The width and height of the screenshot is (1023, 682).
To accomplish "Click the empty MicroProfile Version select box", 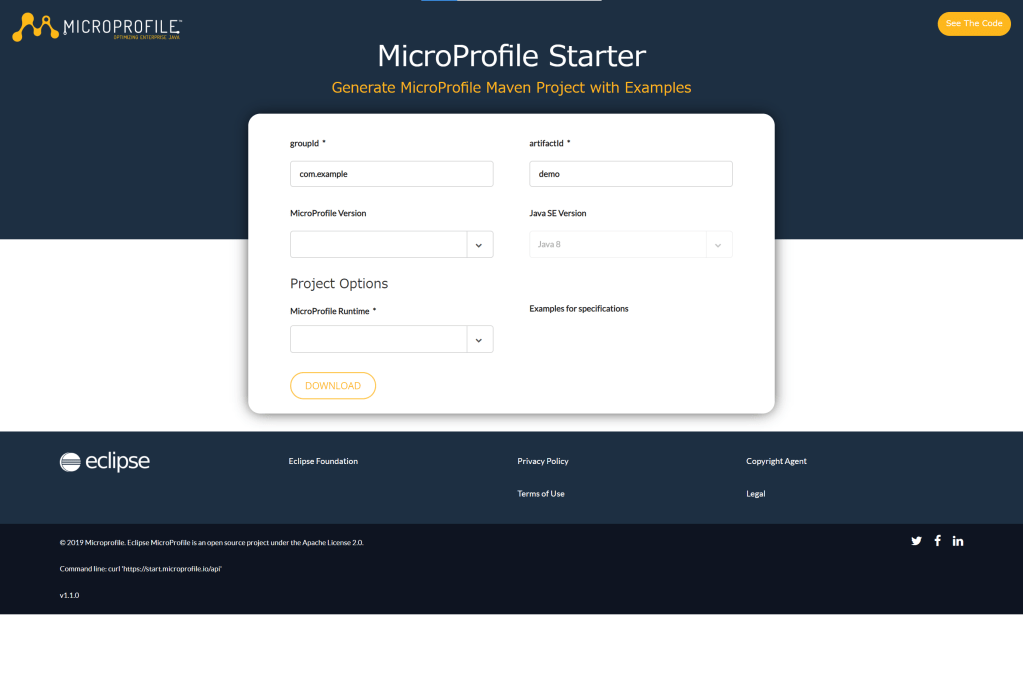I will [x=378, y=245].
